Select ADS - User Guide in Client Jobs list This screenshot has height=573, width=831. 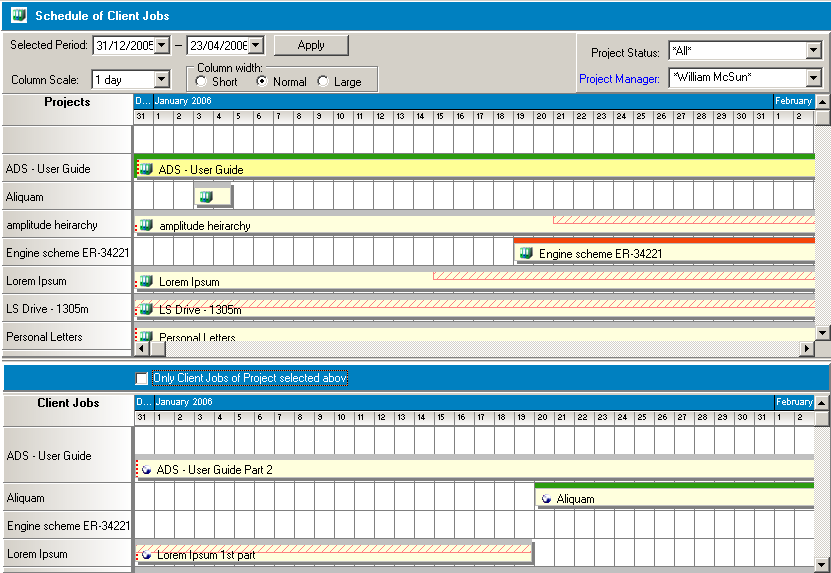(x=67, y=455)
